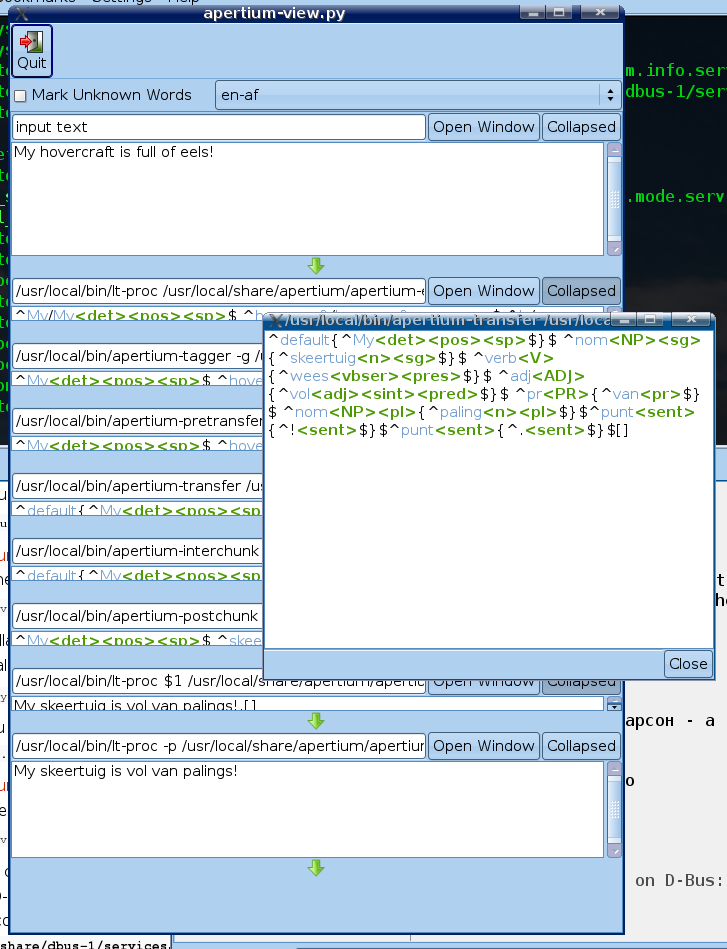
Task: Click the bottom green arrow icon
Action: 316,869
